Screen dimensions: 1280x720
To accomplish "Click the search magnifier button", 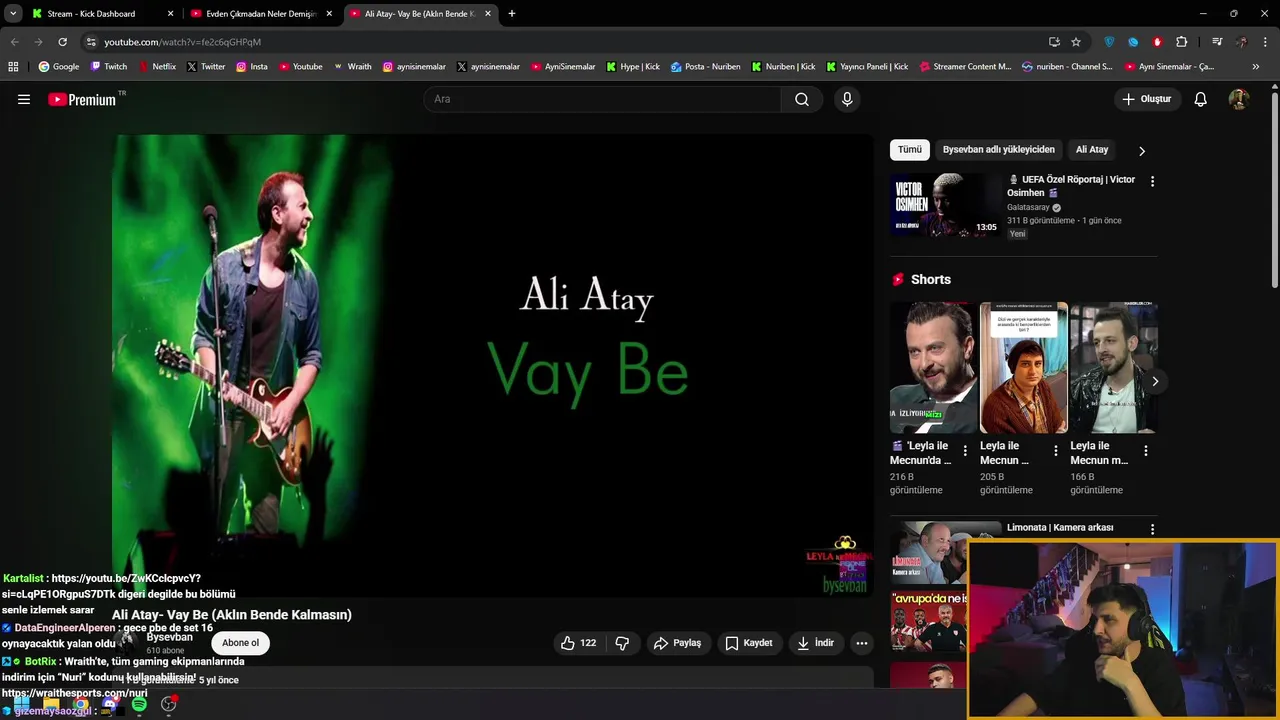I will click(802, 99).
